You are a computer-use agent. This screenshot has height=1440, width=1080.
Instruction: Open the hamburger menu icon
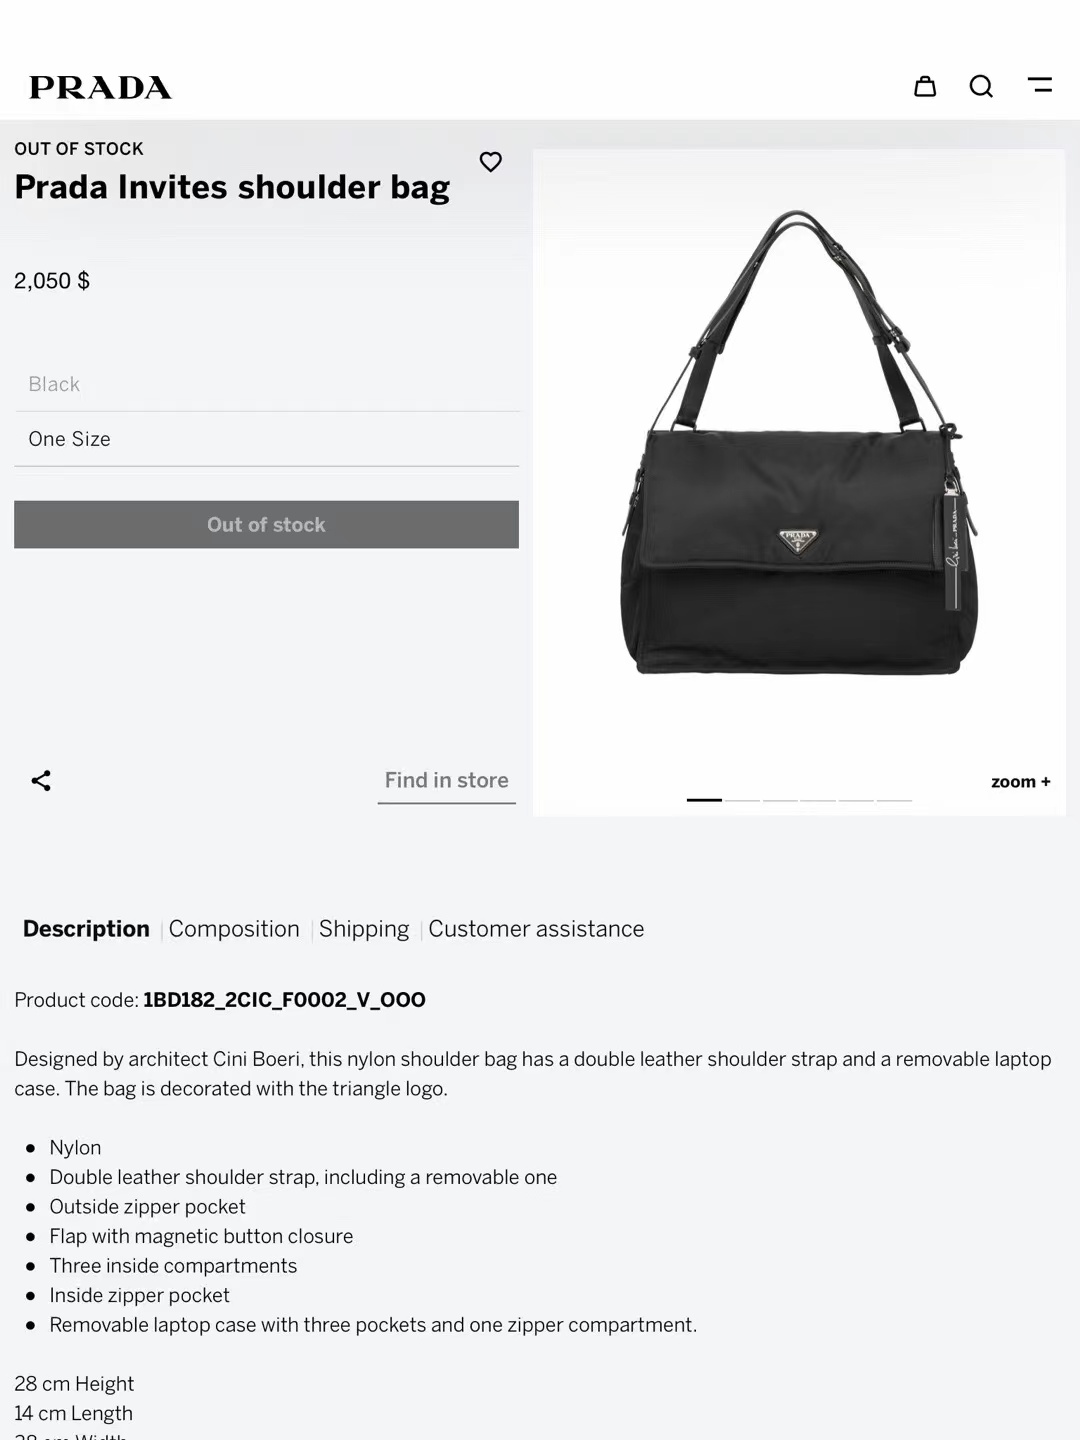point(1040,86)
